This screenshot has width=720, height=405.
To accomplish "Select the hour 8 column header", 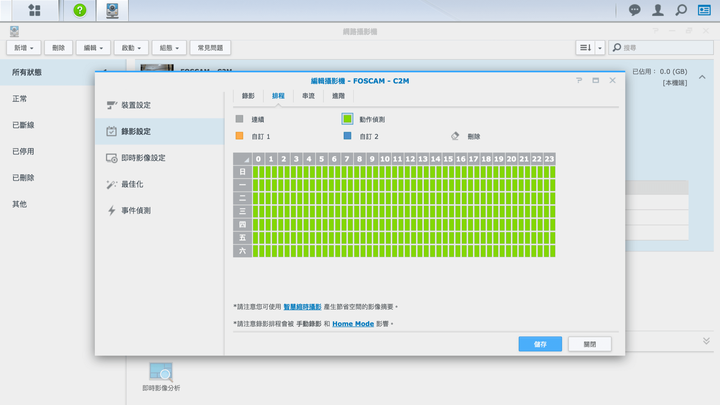I will [x=360, y=159].
